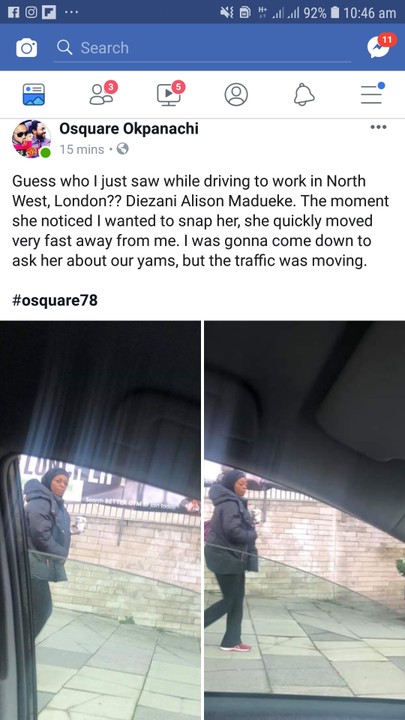Tap the battery status icon
The height and width of the screenshot is (720, 405).
click(335, 13)
